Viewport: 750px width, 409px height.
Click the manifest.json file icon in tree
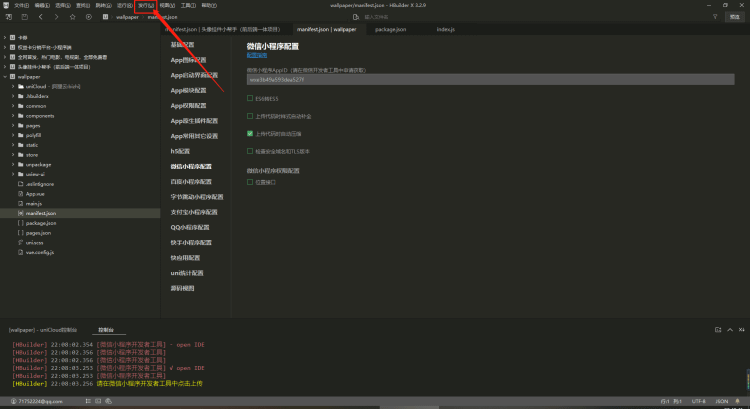click(x=21, y=213)
